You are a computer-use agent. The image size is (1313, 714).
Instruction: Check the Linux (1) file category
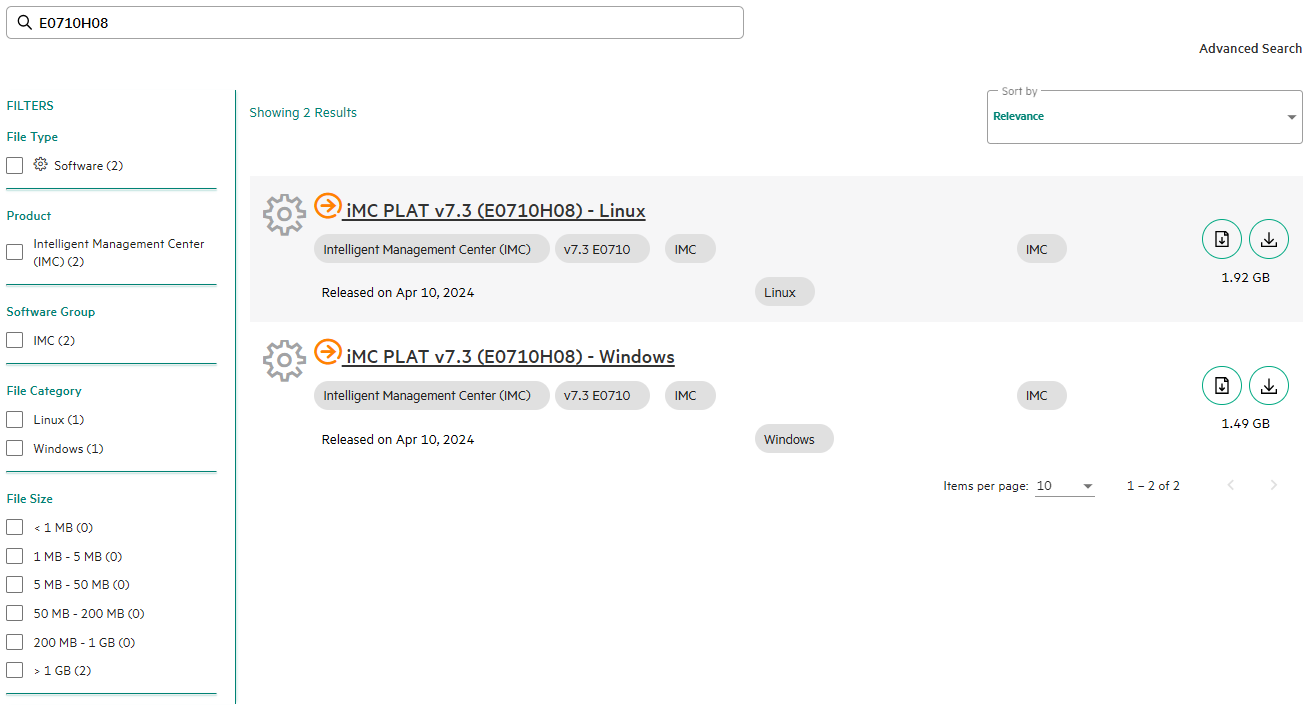click(15, 420)
